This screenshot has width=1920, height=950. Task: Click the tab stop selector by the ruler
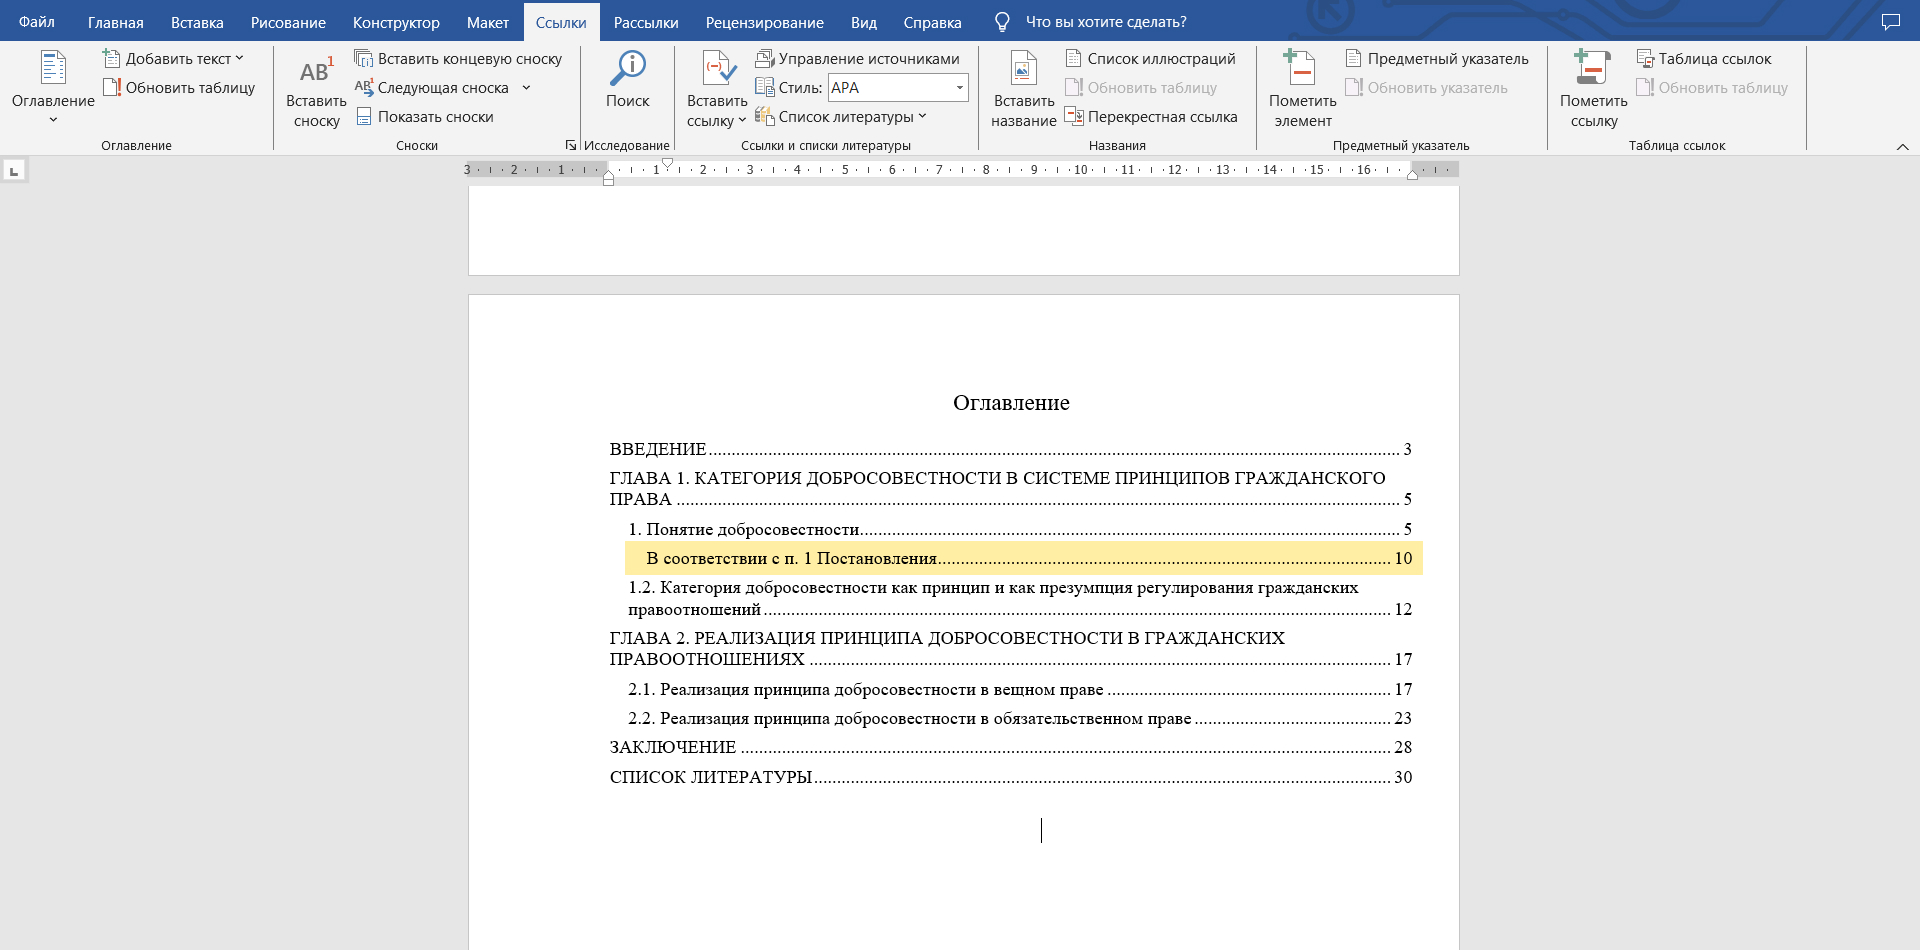[x=14, y=171]
